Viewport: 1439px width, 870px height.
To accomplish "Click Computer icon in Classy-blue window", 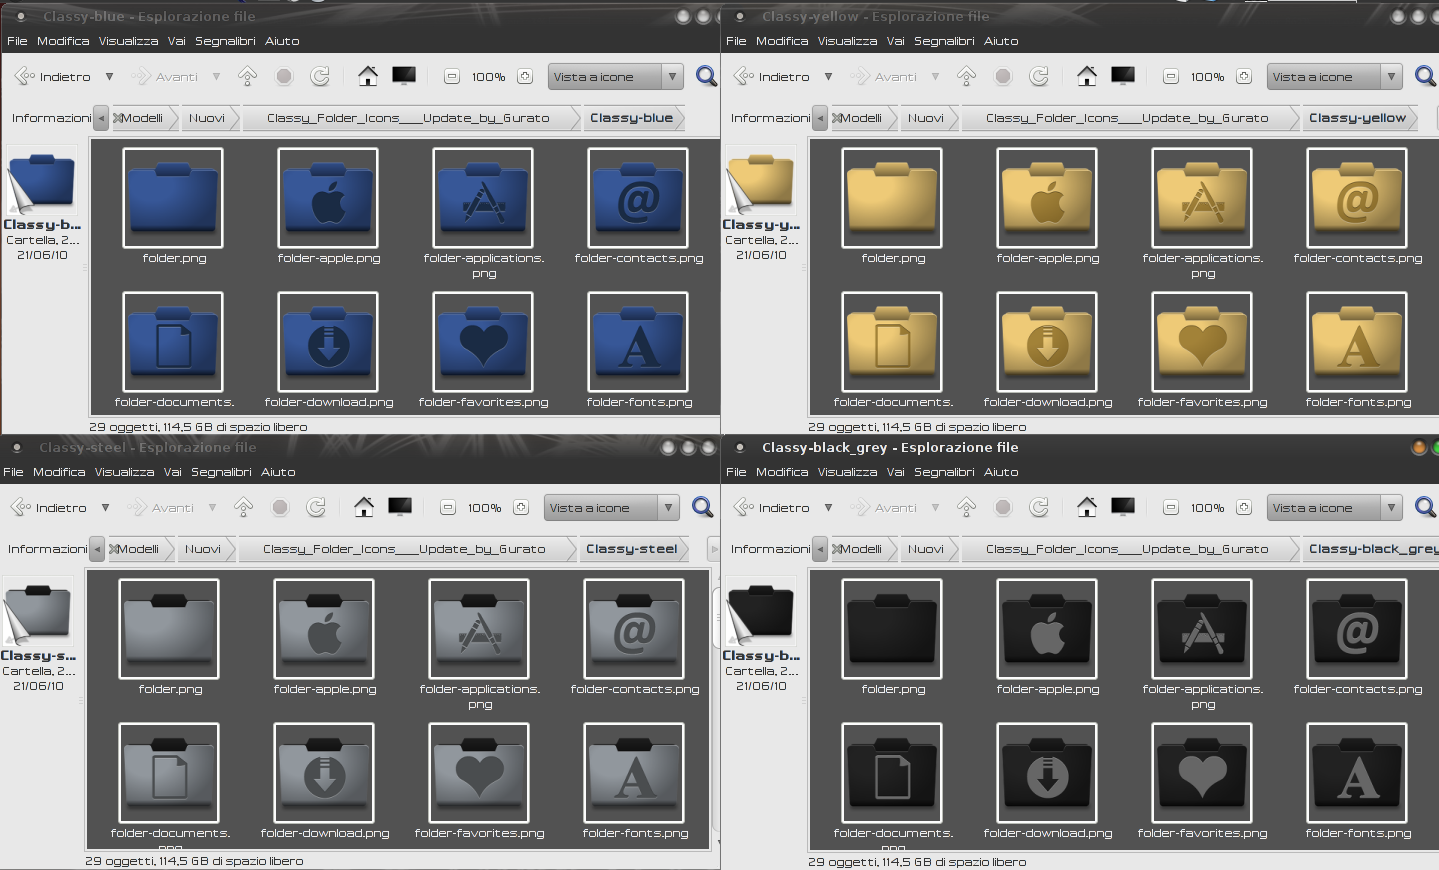I will click(x=404, y=76).
